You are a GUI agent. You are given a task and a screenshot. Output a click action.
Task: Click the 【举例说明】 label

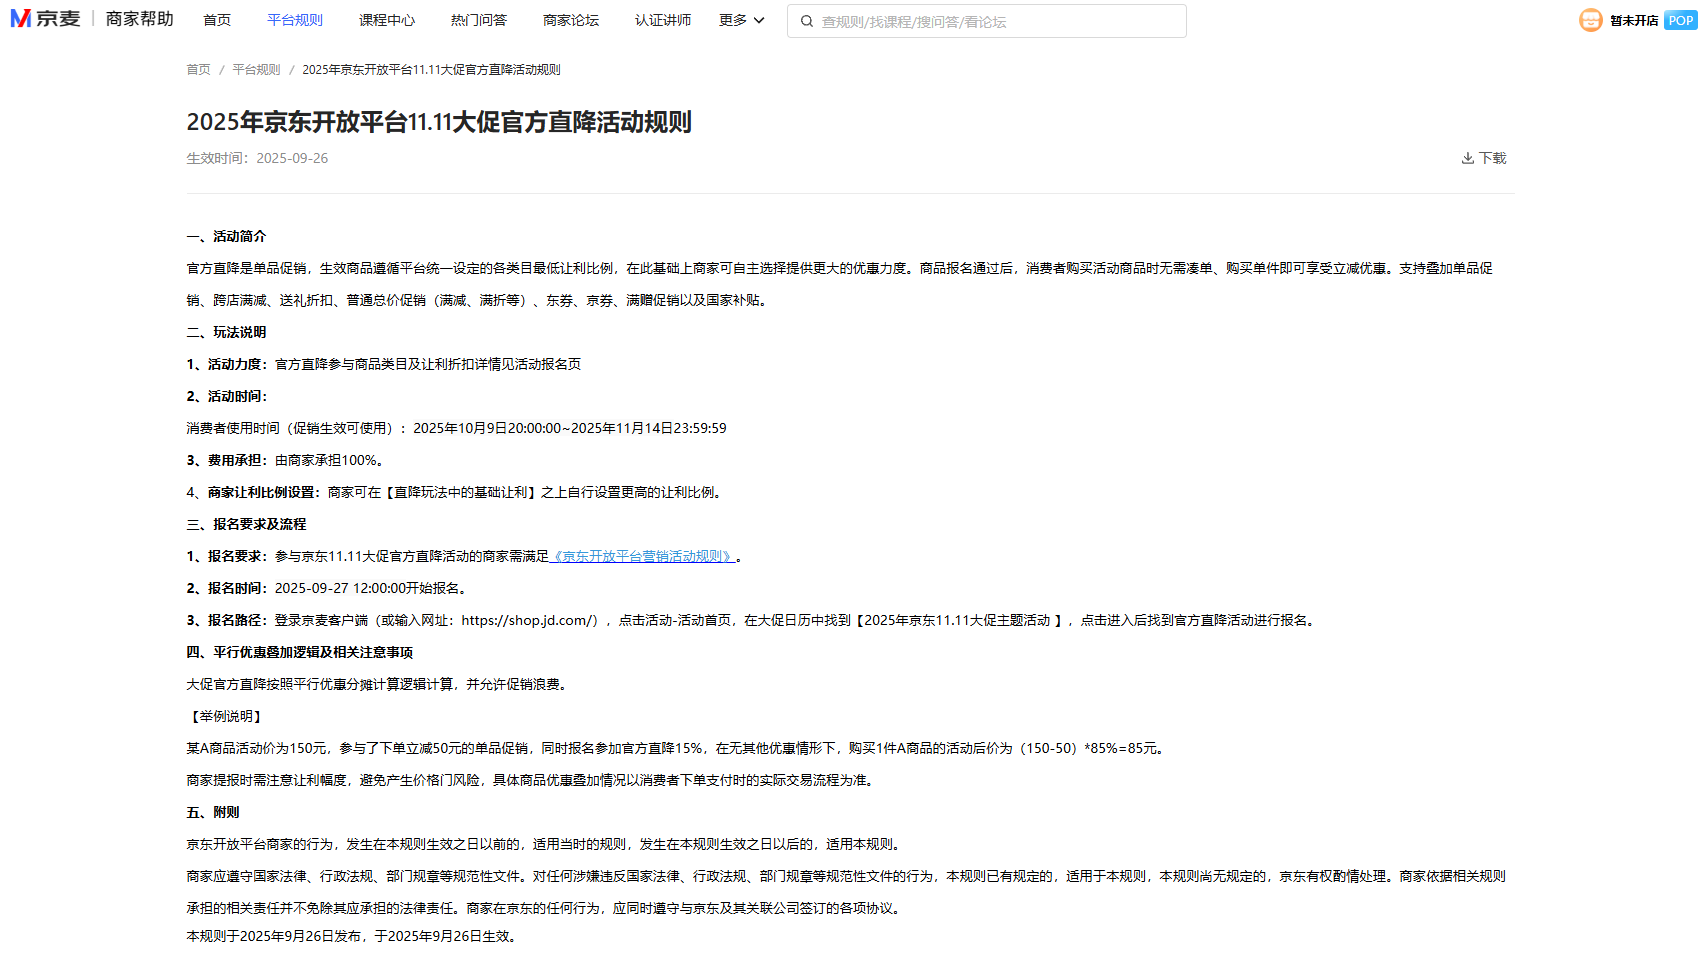[226, 716]
